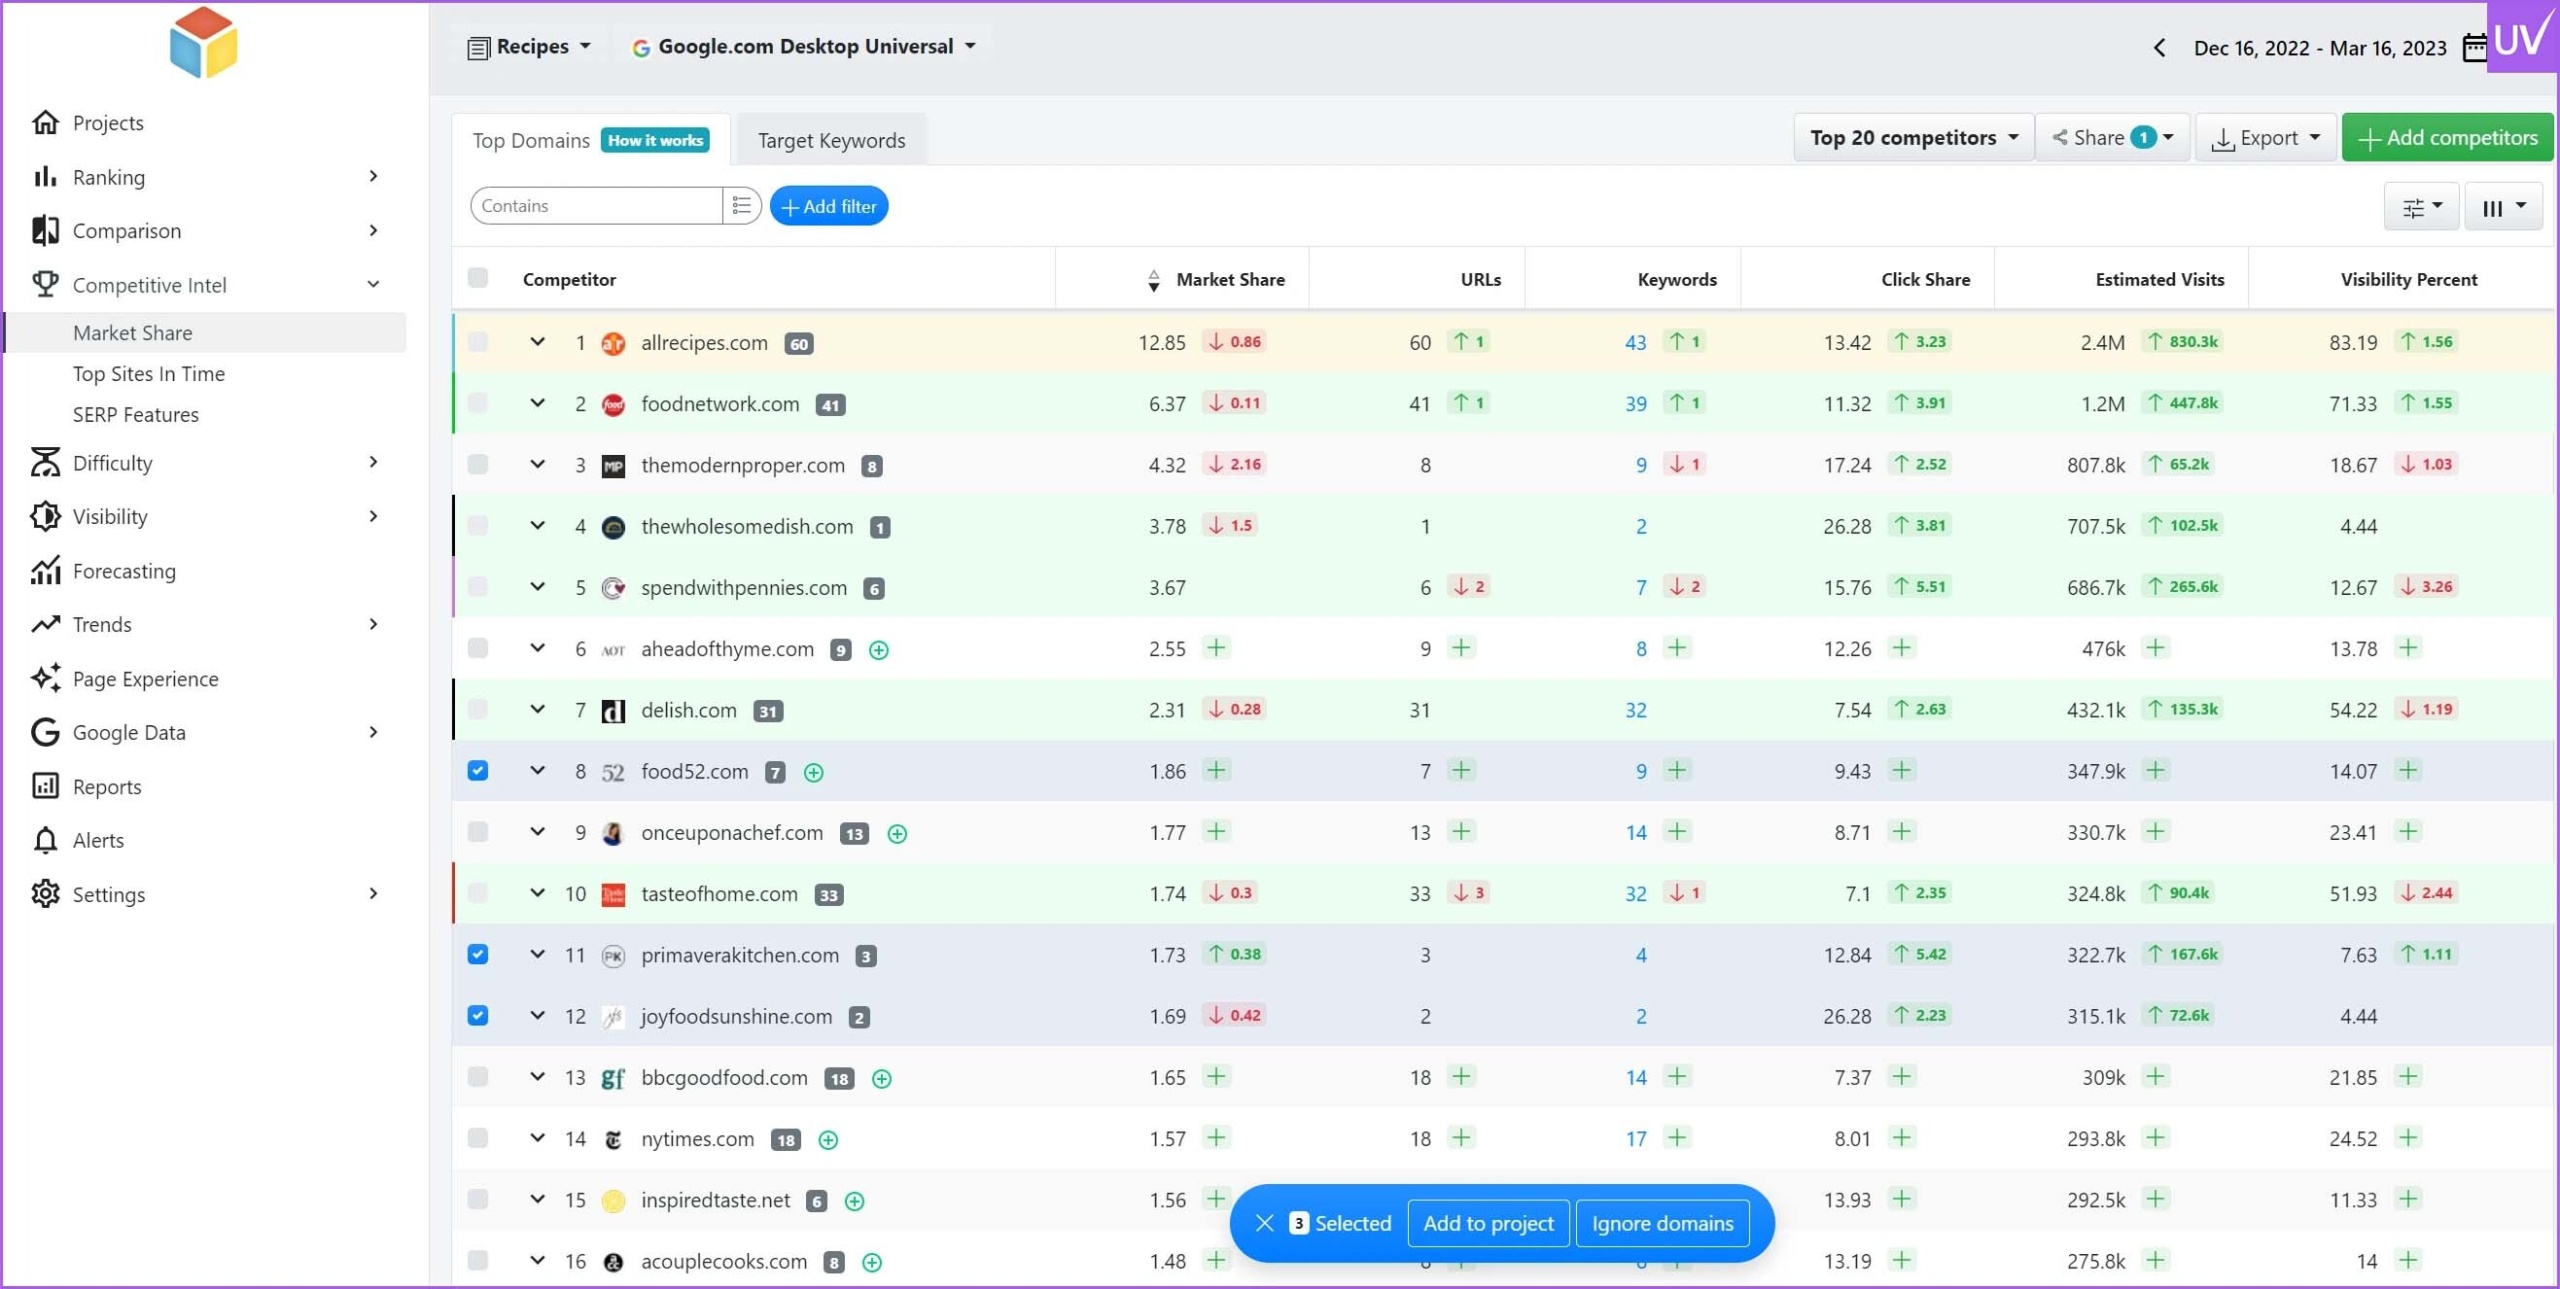Open the calendar date picker icon
Screen dimensions: 2560x1289
(x=2475, y=47)
